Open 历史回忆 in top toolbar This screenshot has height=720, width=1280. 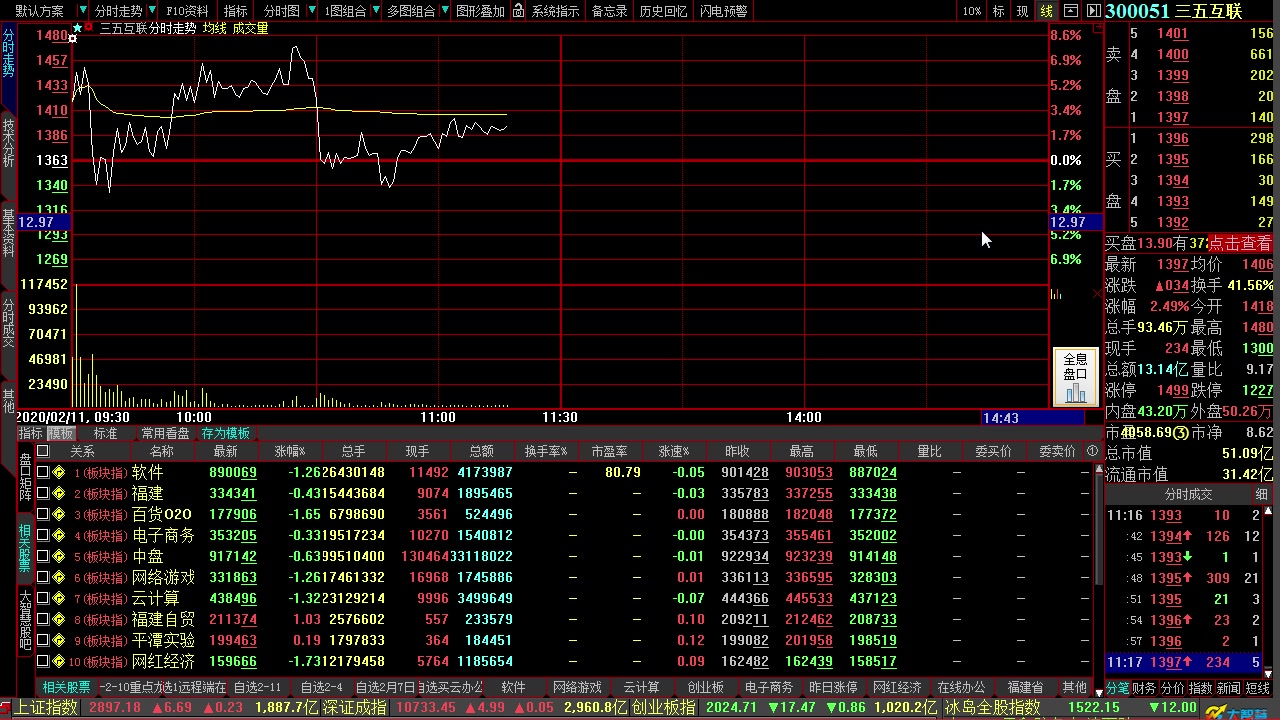(663, 11)
